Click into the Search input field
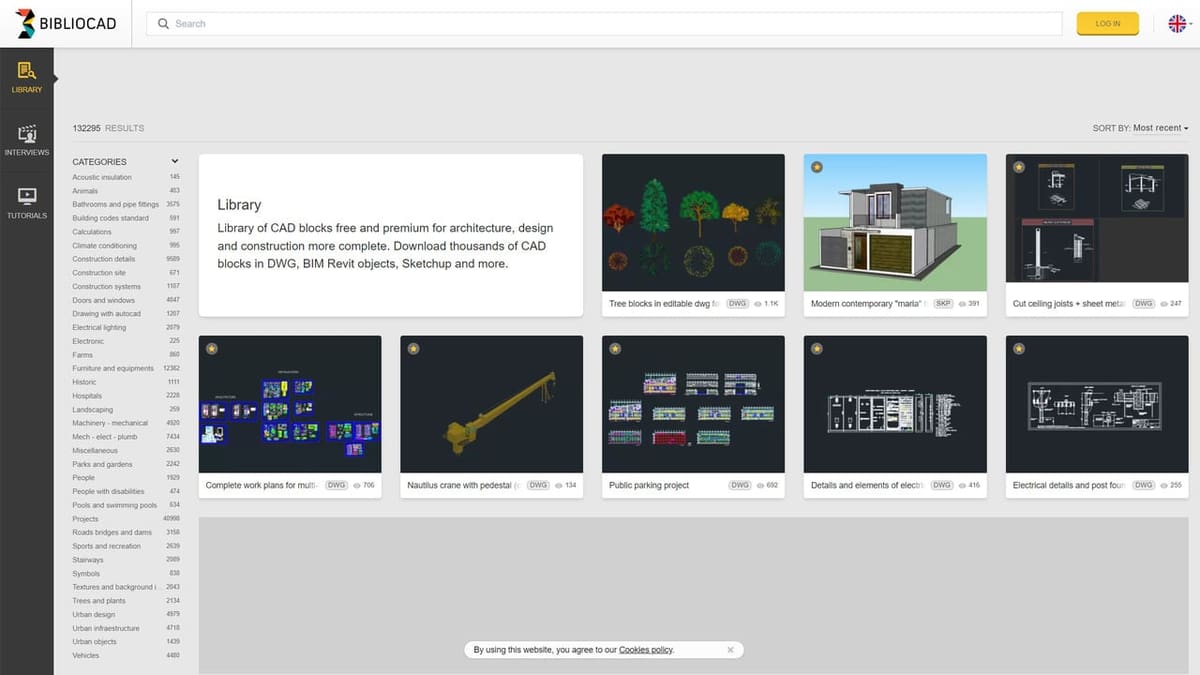The width and height of the screenshot is (1200, 675). [x=604, y=23]
